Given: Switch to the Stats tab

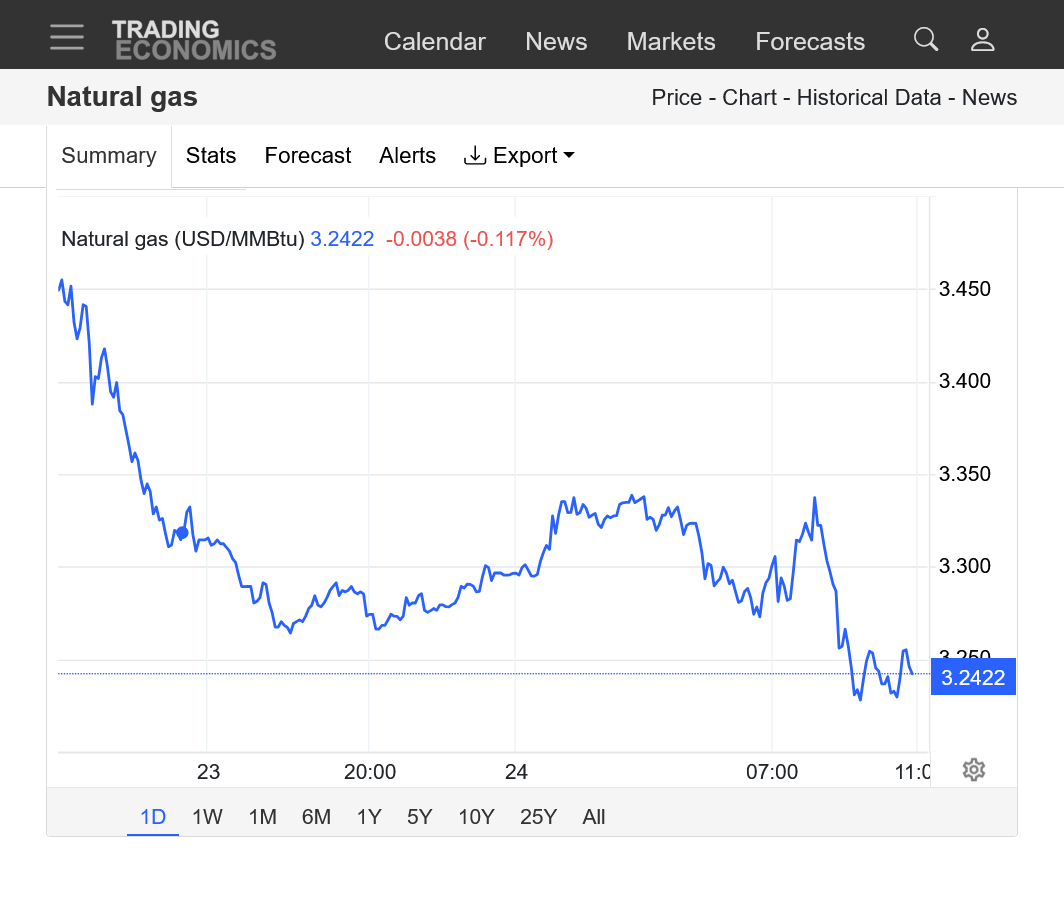Looking at the screenshot, I should pos(211,156).
